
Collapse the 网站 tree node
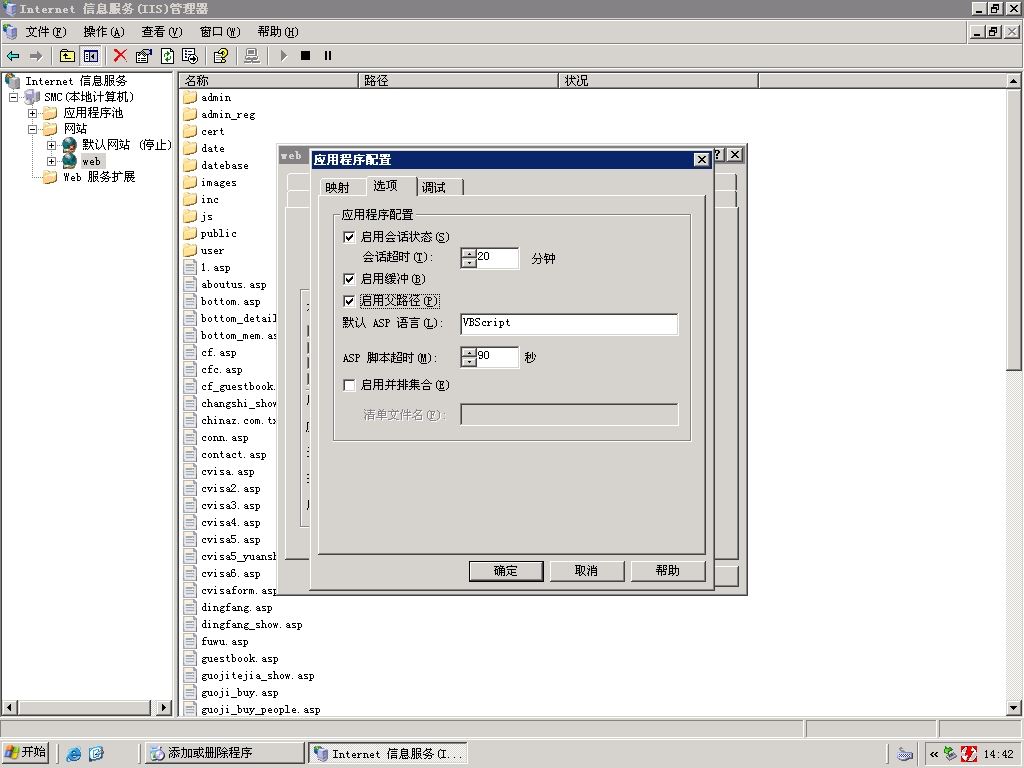click(32, 129)
